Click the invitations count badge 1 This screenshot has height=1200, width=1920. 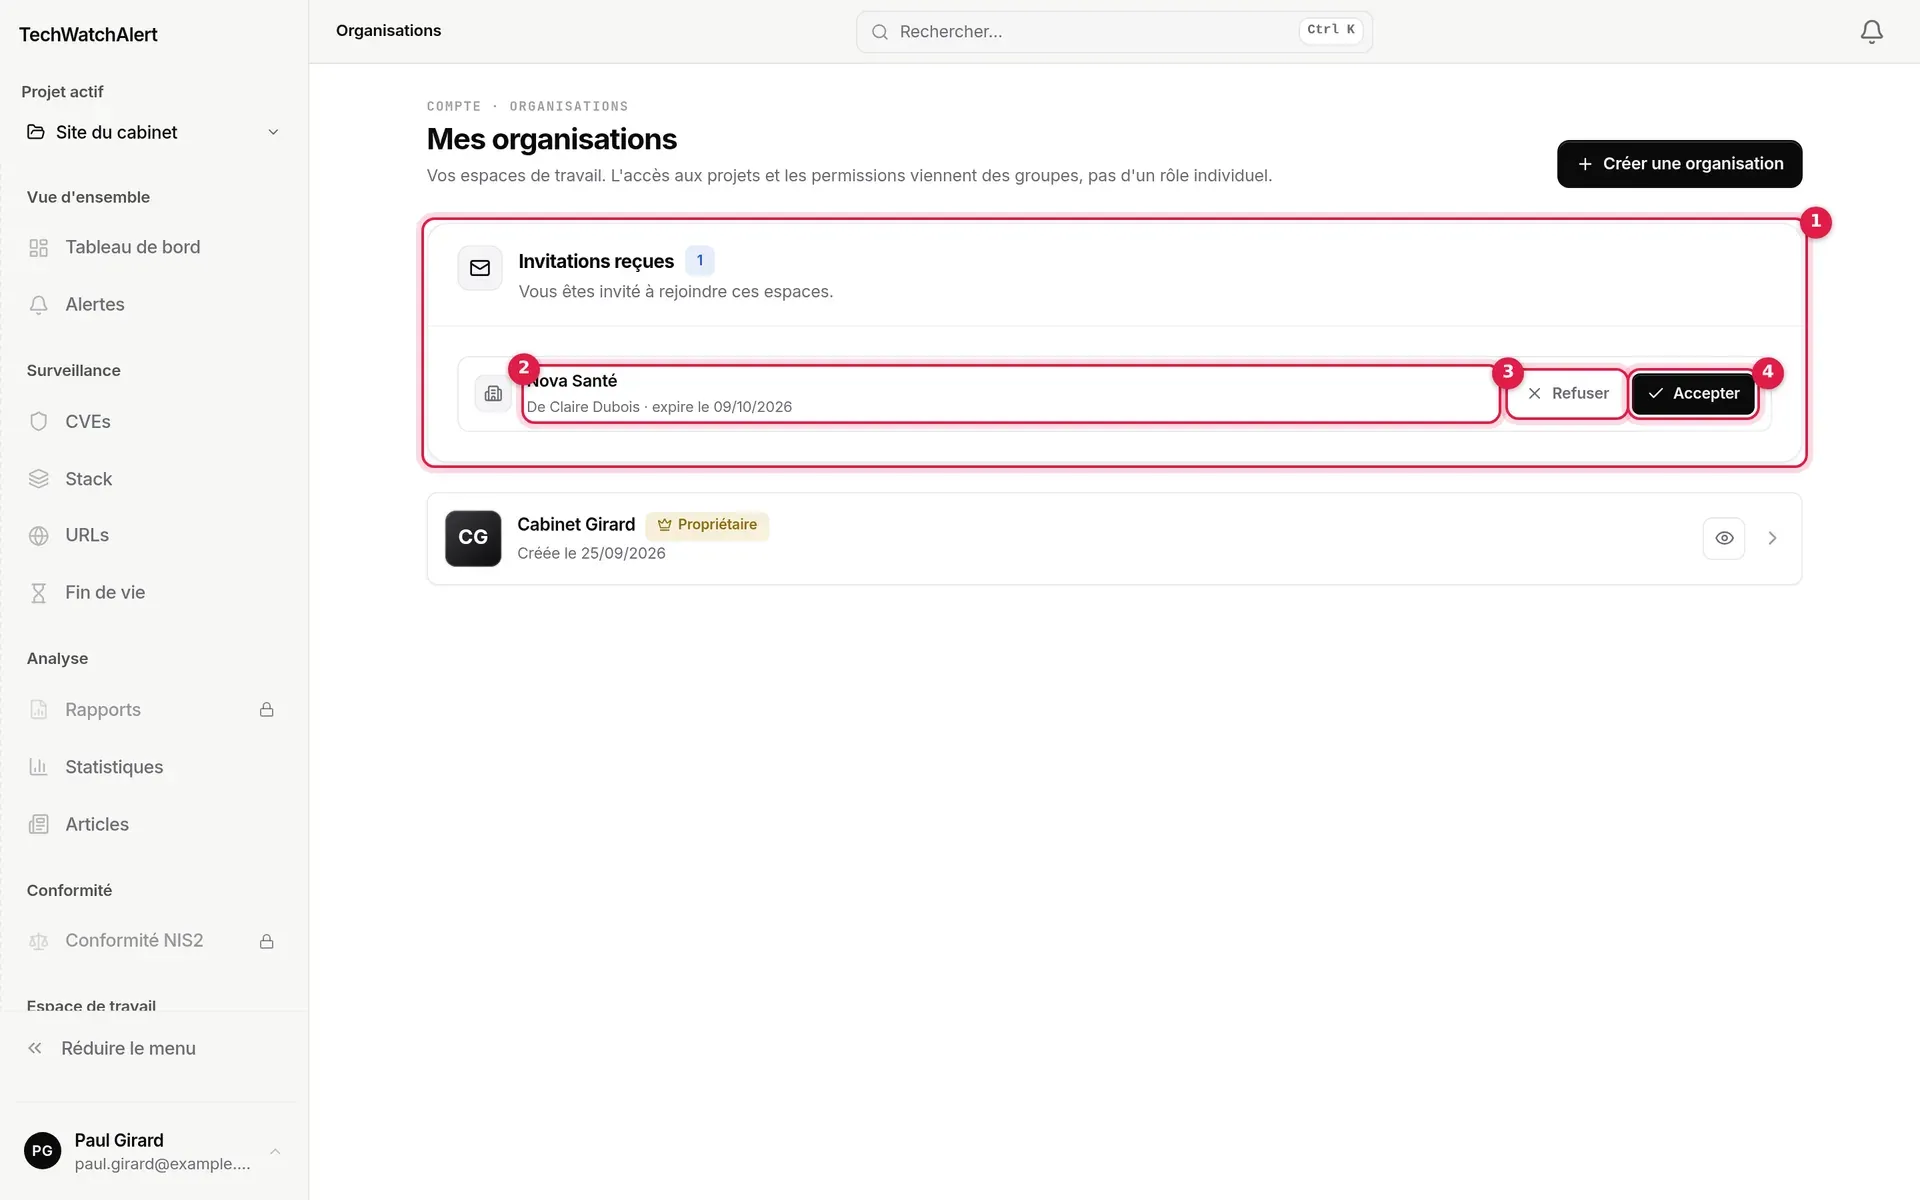tap(700, 261)
